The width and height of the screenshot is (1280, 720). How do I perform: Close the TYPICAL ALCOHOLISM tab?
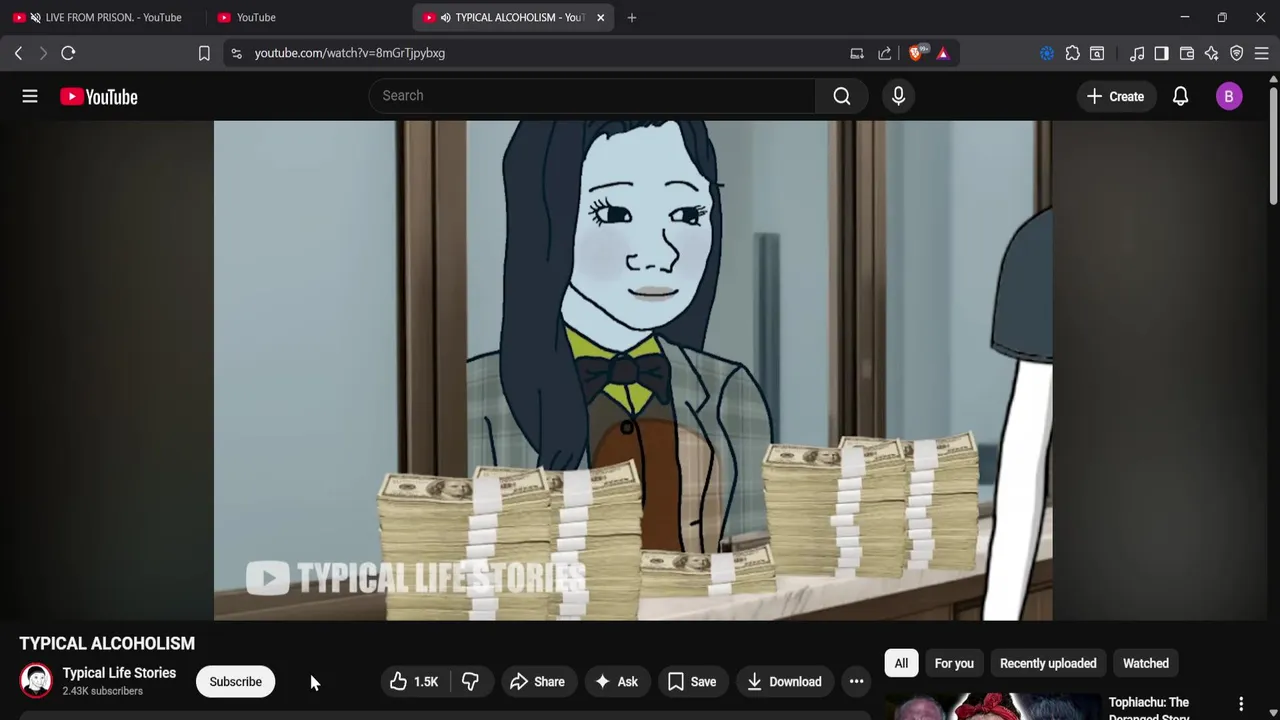pos(601,17)
